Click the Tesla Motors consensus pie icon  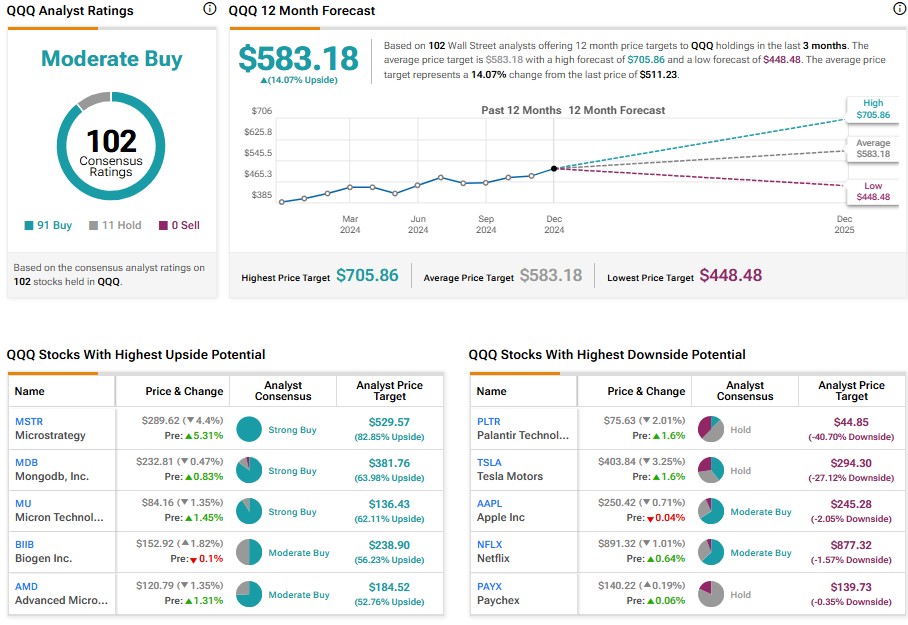click(x=710, y=471)
